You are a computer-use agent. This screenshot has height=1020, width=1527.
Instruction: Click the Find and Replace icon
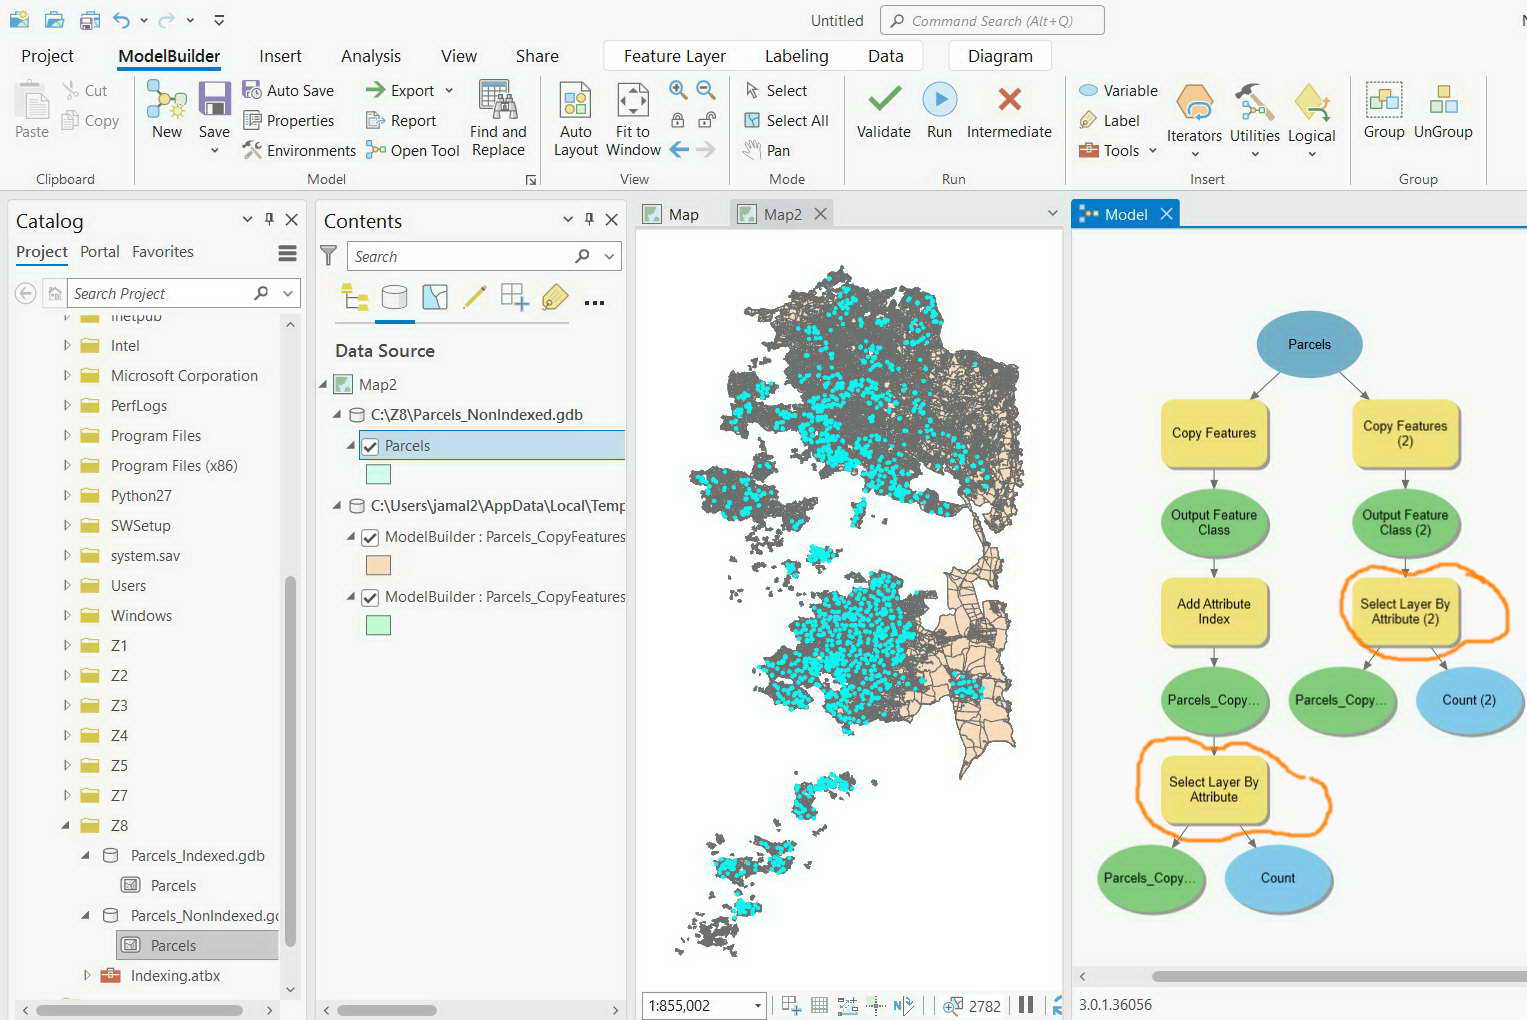[x=498, y=100]
